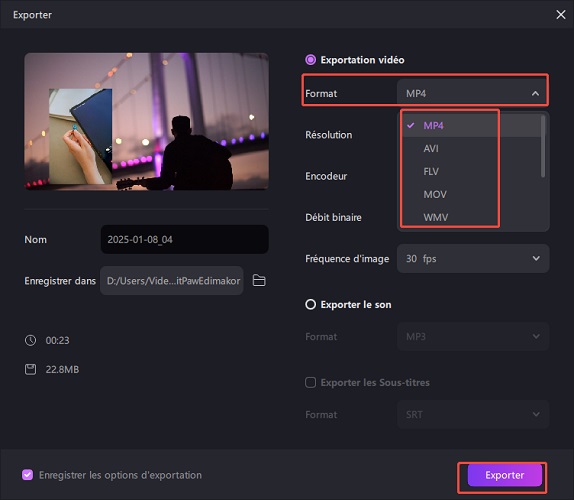
Task: Open the audio Format MP3 dropdown
Action: (x=473, y=336)
